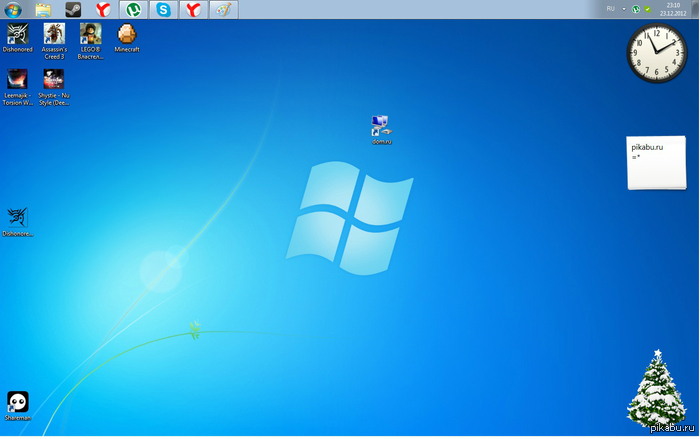The height and width of the screenshot is (439, 700).
Task: Switch to the uTorrent taskbar window
Action: pyautogui.click(x=132, y=9)
